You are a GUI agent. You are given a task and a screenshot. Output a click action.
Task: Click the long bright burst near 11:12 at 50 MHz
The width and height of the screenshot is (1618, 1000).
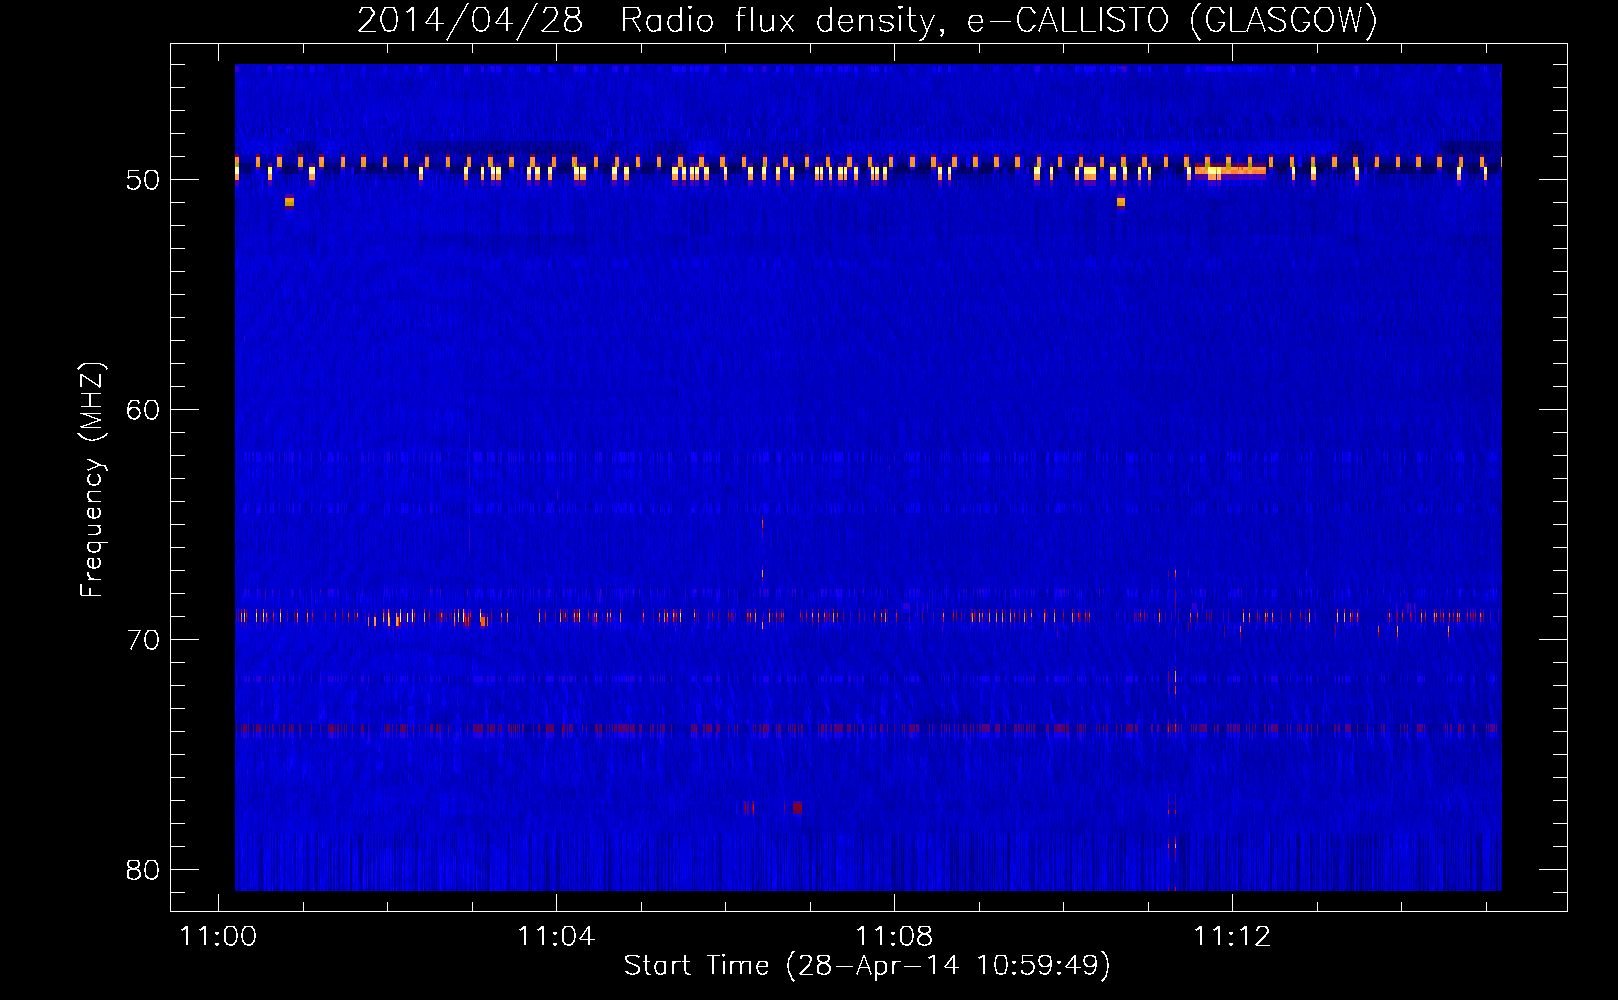pyautogui.click(x=1230, y=171)
